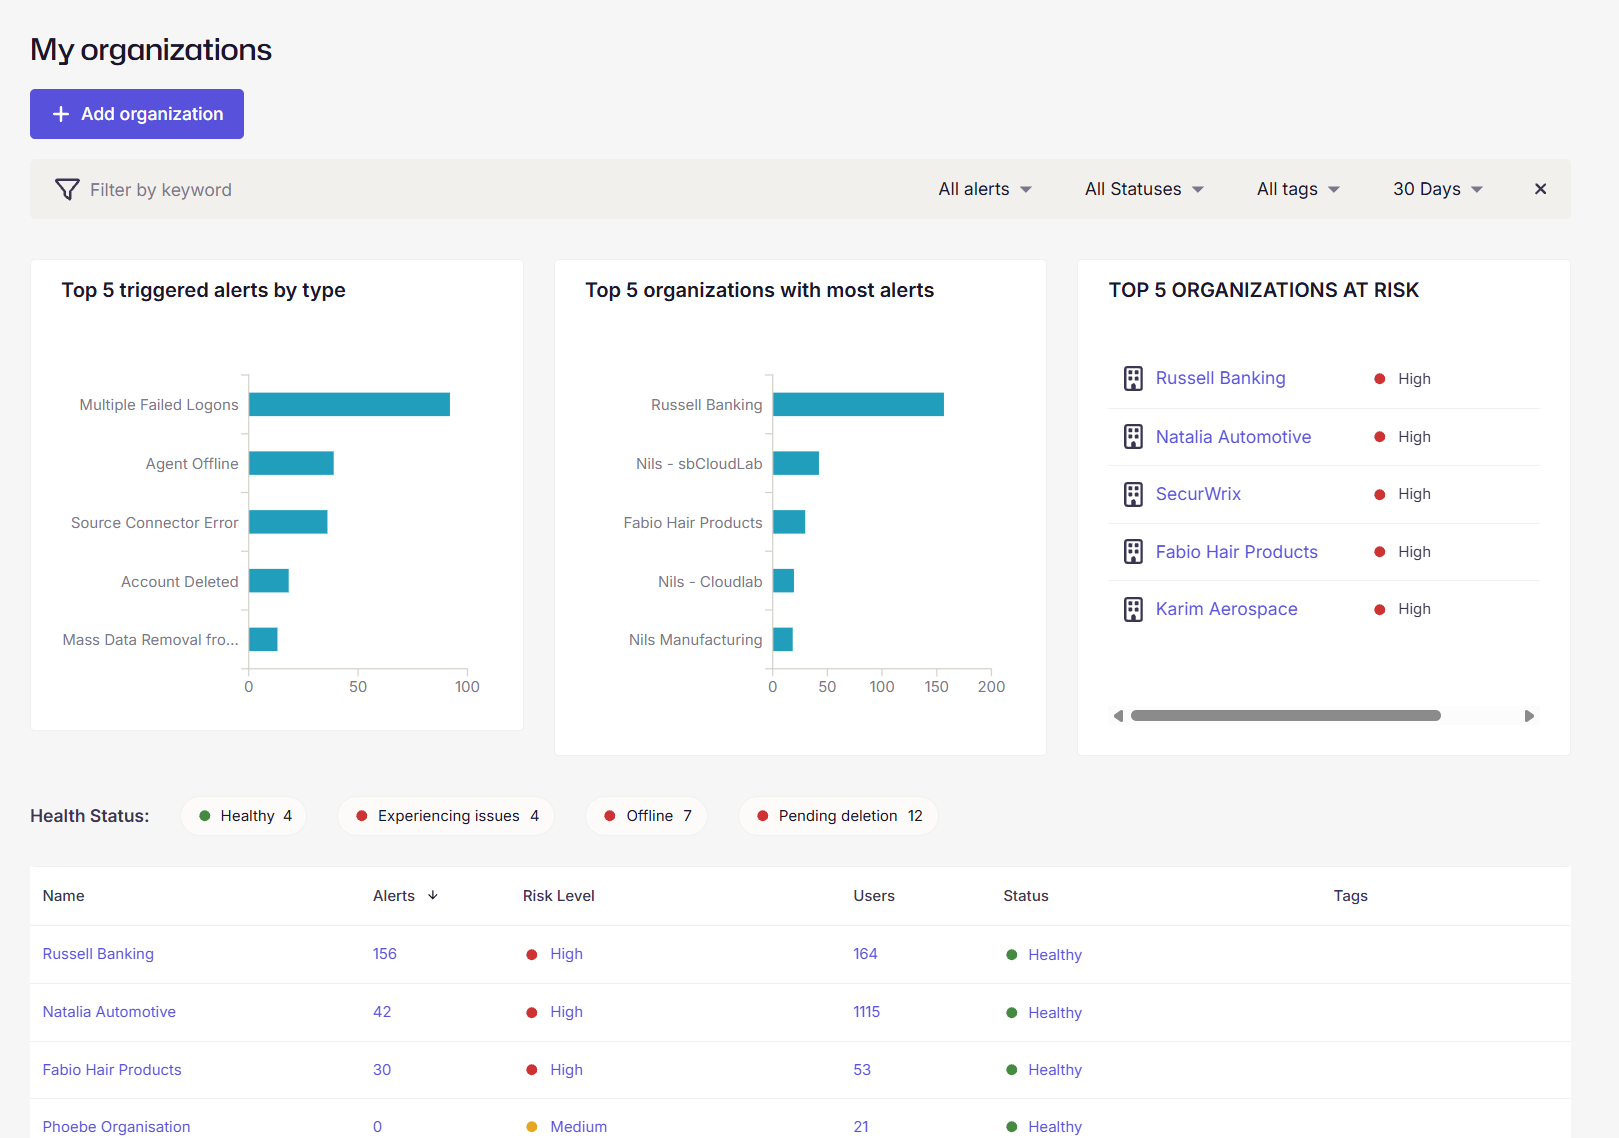Open Fabio Hair Products in risk list
The width and height of the screenshot is (1619, 1138).
coord(1236,552)
